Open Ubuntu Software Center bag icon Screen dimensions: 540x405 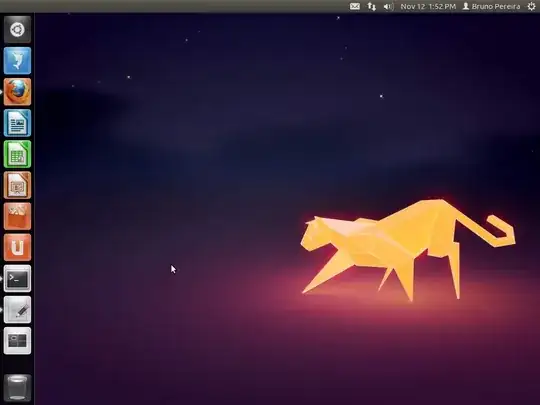(17, 216)
